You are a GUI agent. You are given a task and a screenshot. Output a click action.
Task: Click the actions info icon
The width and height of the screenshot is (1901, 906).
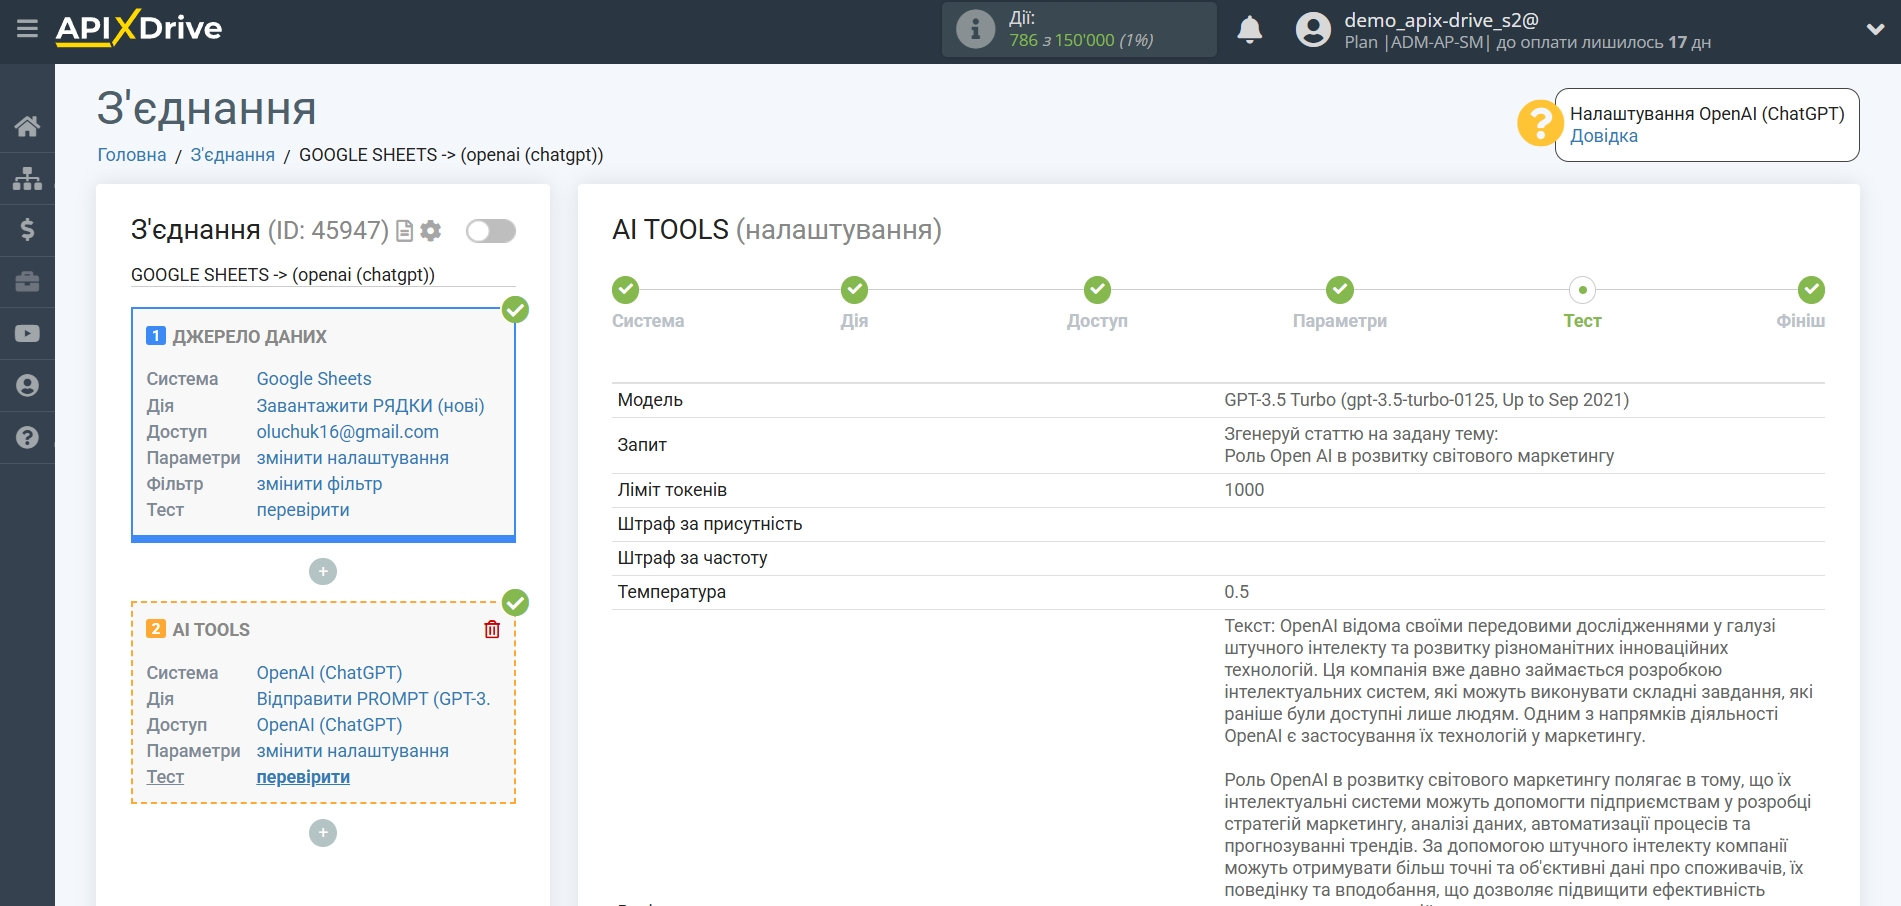coord(975,29)
